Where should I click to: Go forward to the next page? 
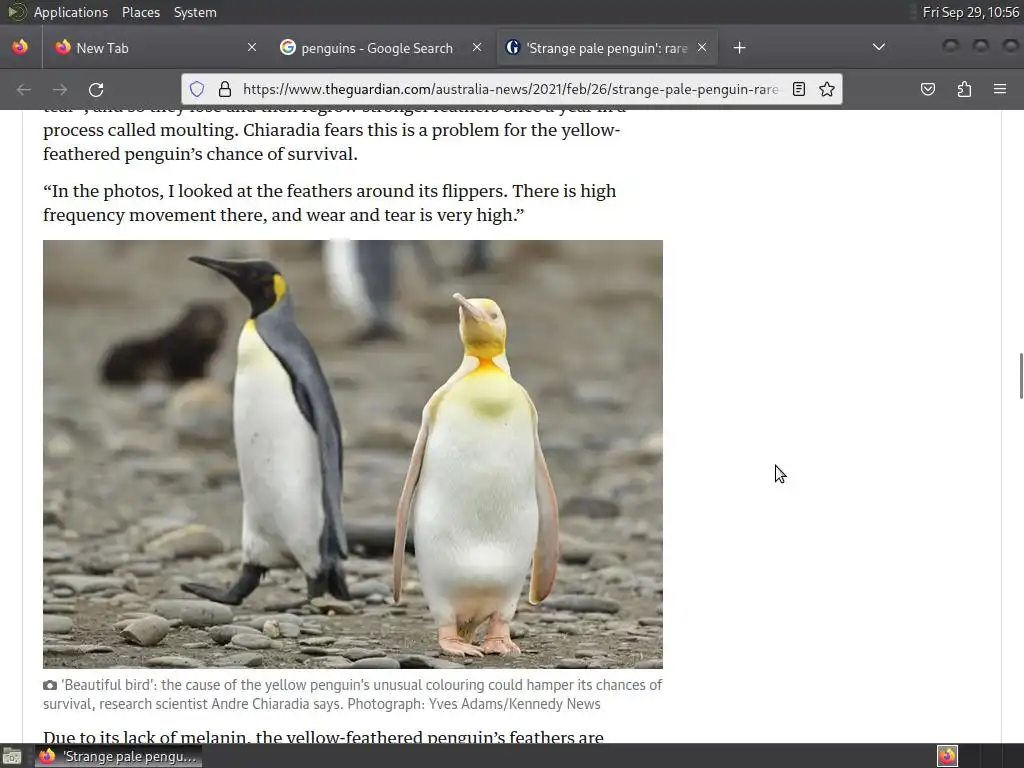tap(60, 89)
